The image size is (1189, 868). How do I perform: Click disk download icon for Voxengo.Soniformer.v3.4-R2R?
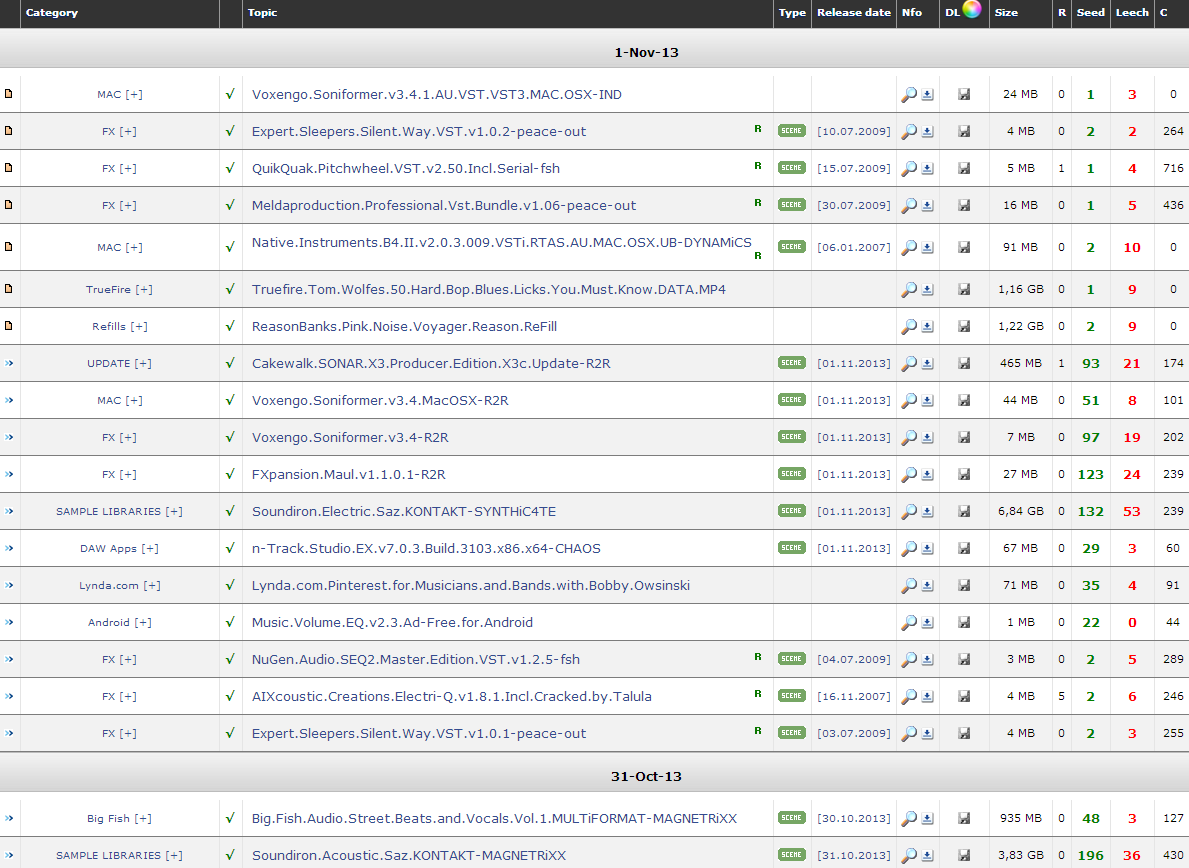coord(964,437)
